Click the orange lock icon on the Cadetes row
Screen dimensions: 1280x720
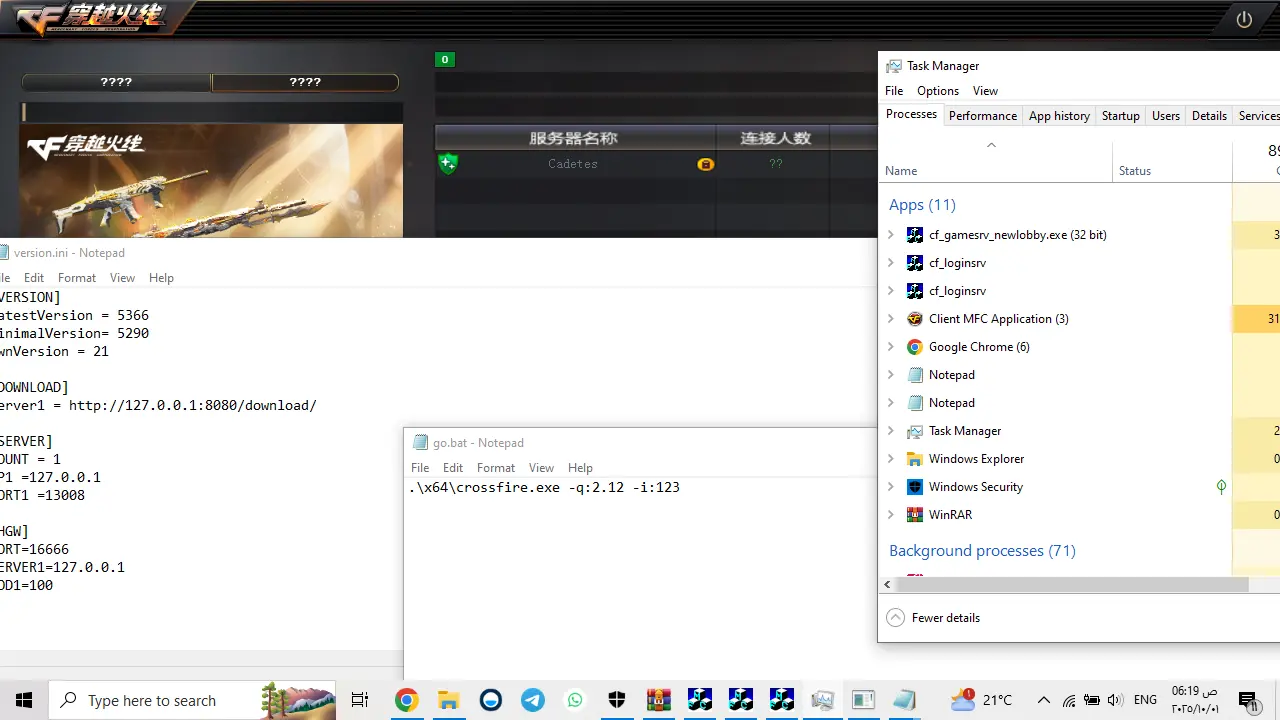(x=705, y=164)
